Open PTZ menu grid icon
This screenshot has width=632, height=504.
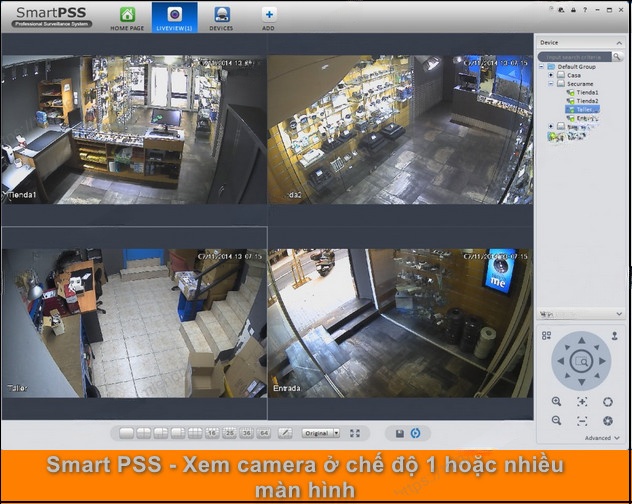(546, 335)
